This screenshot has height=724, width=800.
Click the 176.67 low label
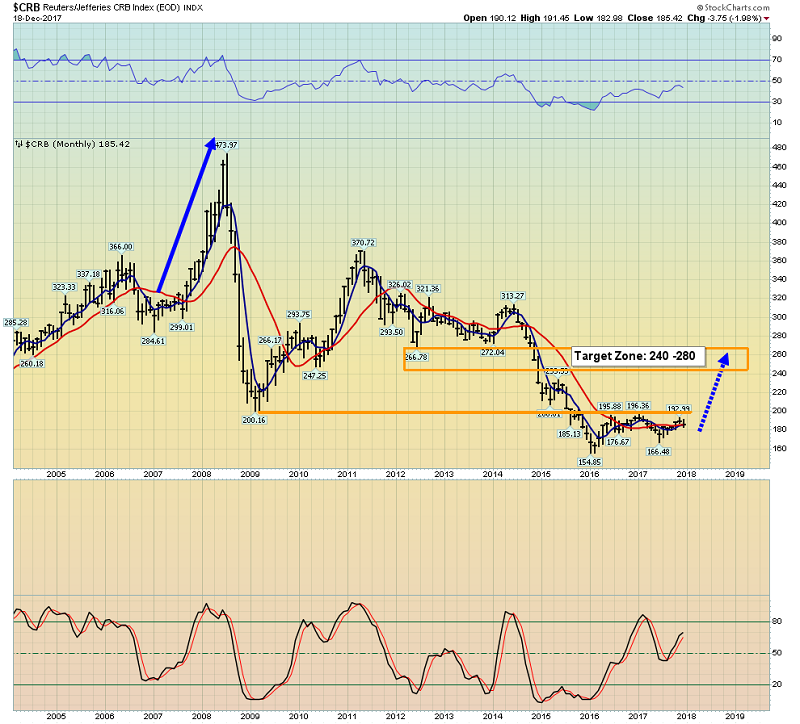[x=618, y=442]
